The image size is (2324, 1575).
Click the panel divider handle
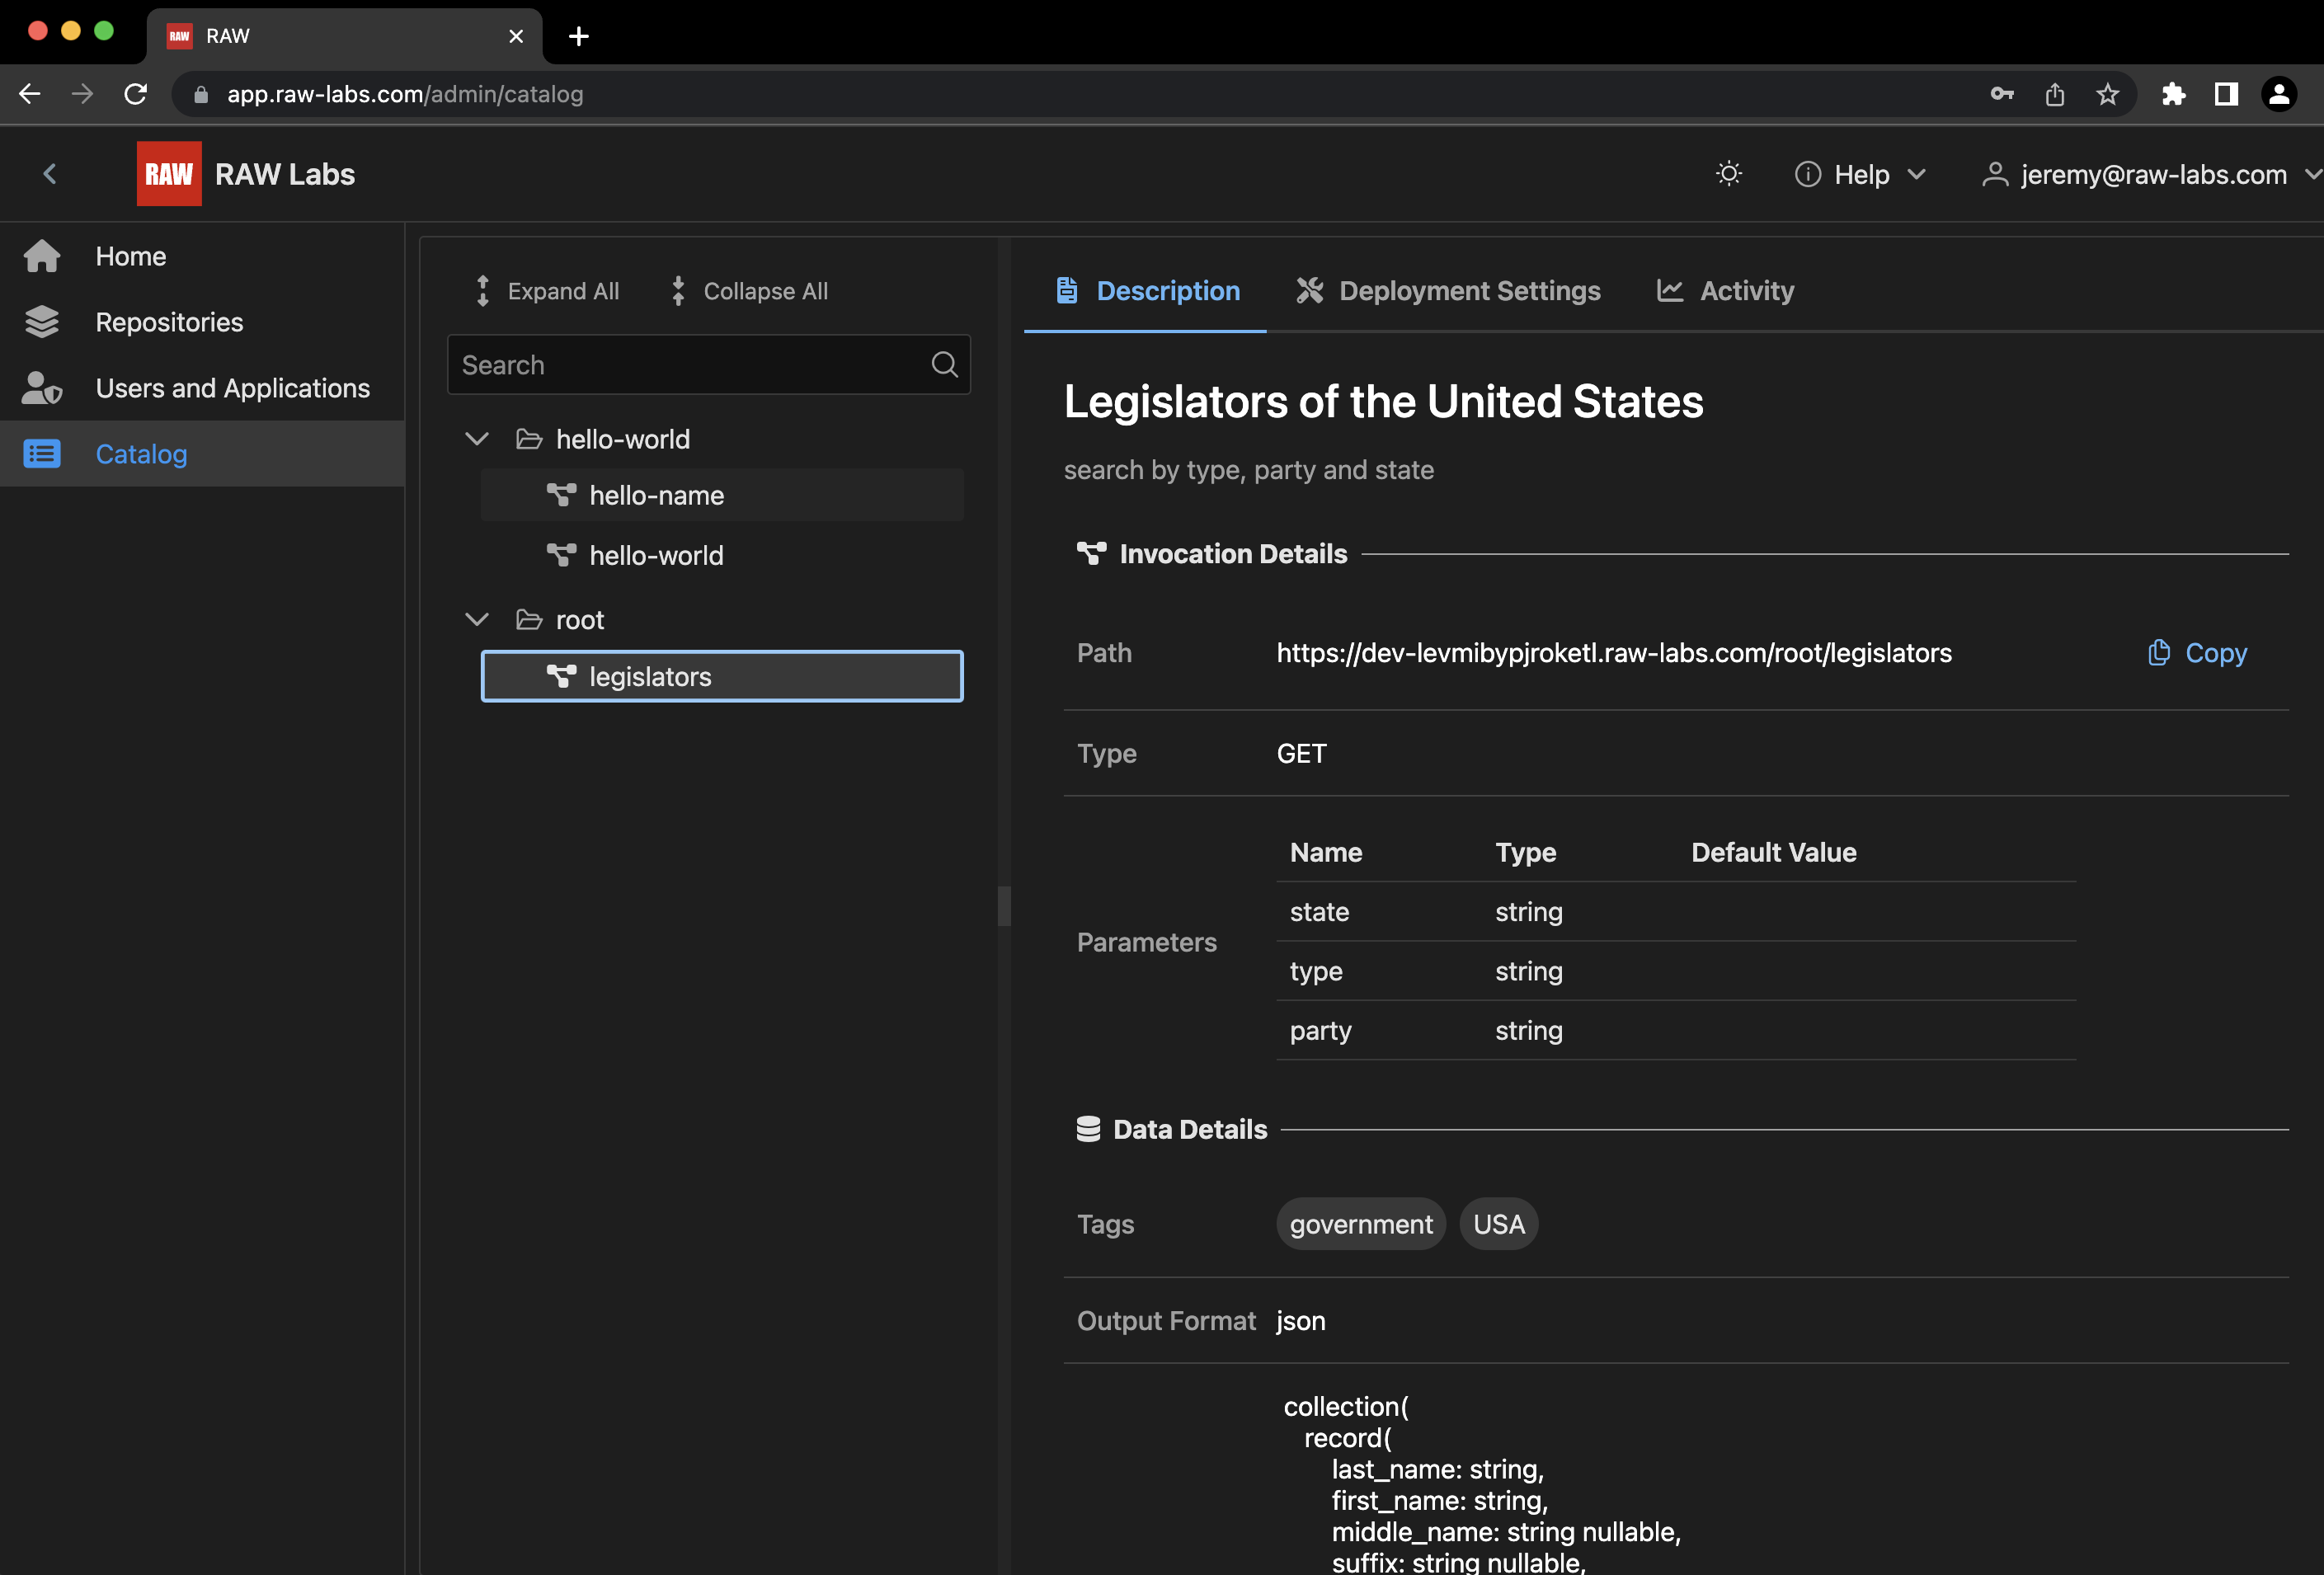(1004, 906)
